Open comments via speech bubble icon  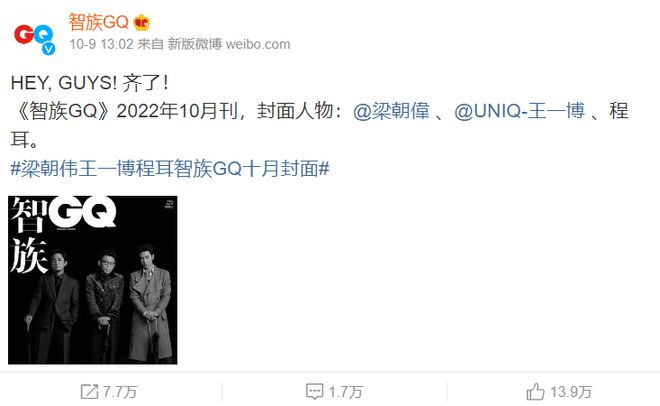[x=314, y=392]
